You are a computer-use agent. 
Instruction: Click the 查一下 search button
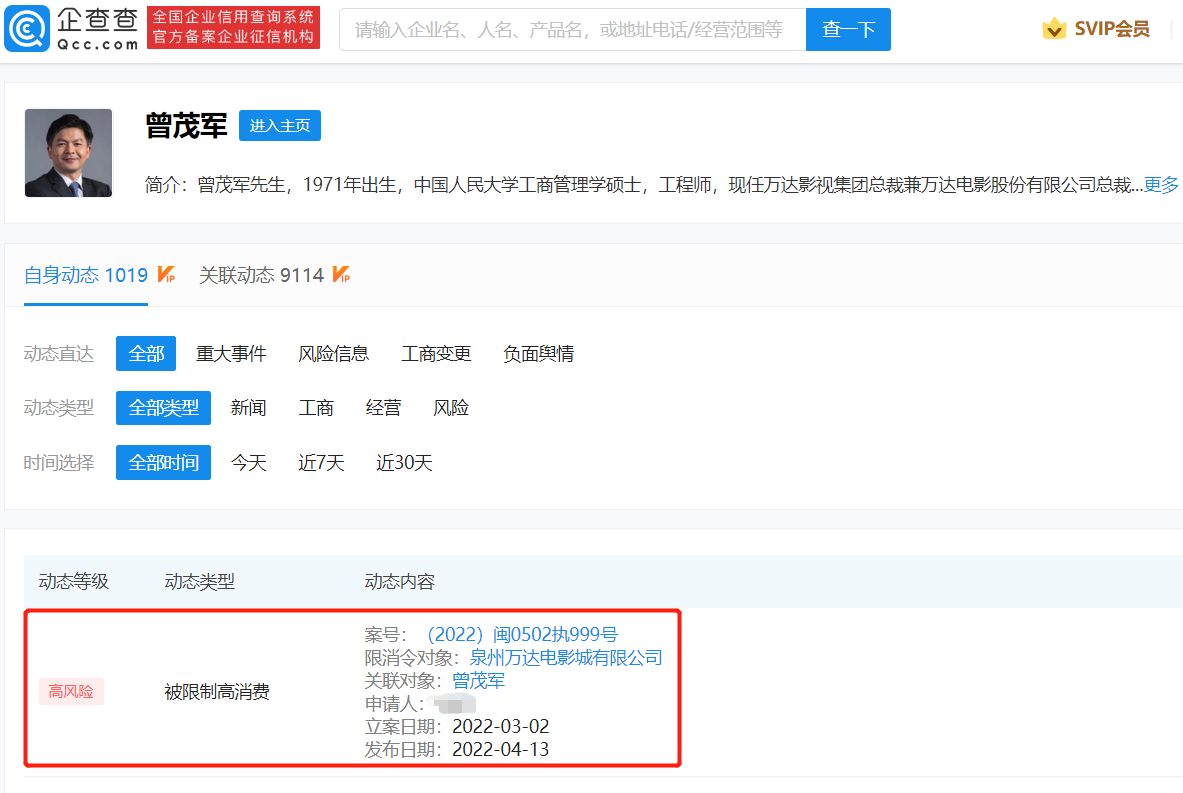pyautogui.click(x=848, y=29)
